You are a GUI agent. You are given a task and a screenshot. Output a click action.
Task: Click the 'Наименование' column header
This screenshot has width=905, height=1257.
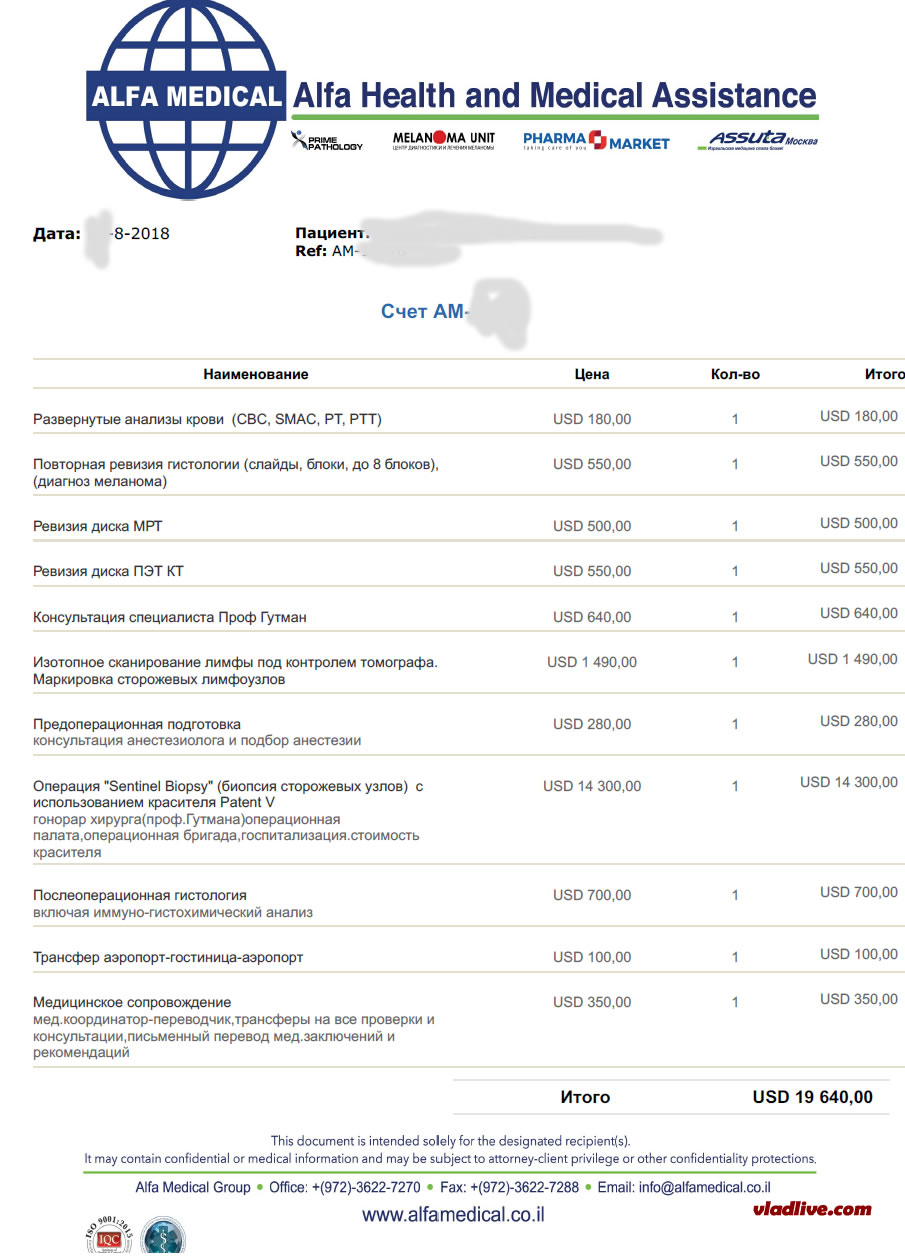[256, 374]
